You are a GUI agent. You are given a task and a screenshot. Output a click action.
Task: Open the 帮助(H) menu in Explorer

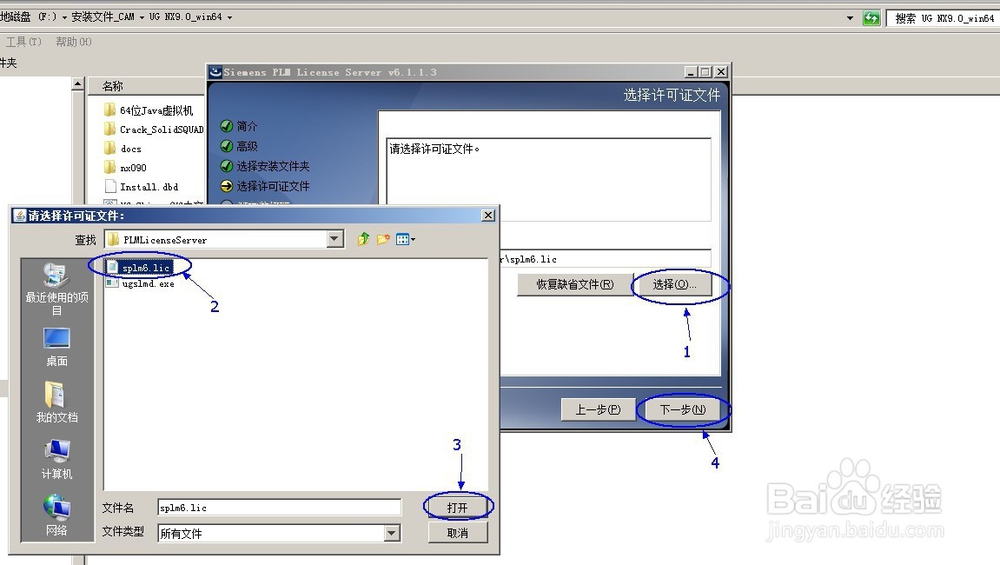[x=74, y=41]
